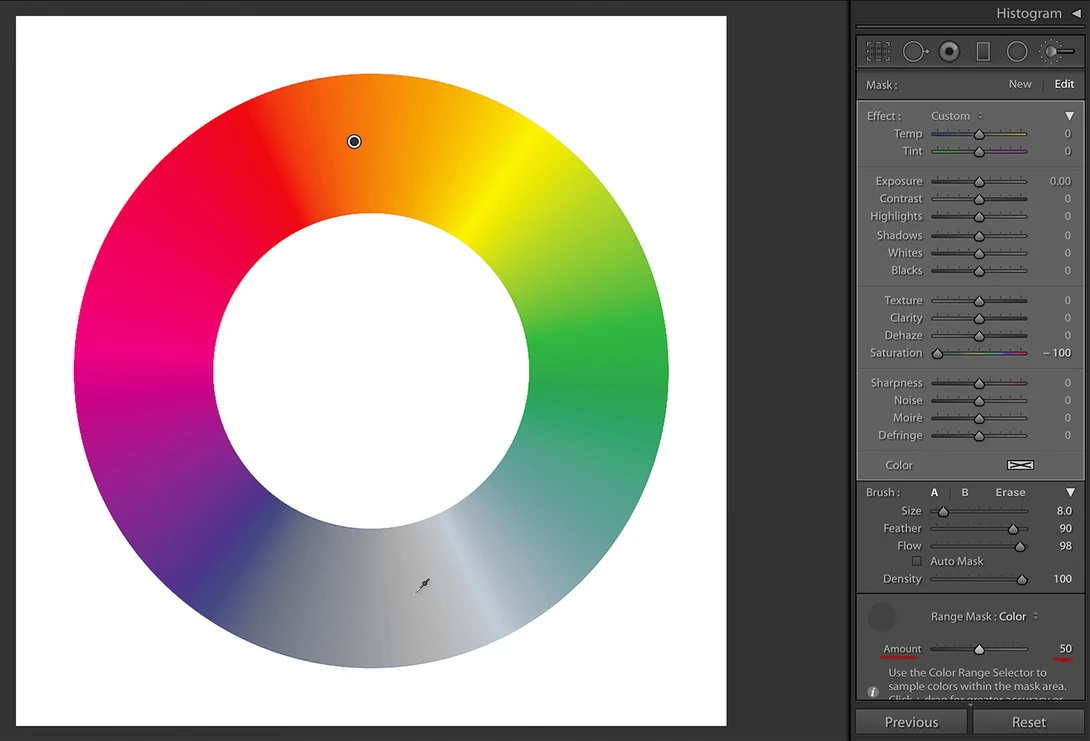Click the Previous button
The width and height of the screenshot is (1090, 741).
(911, 722)
